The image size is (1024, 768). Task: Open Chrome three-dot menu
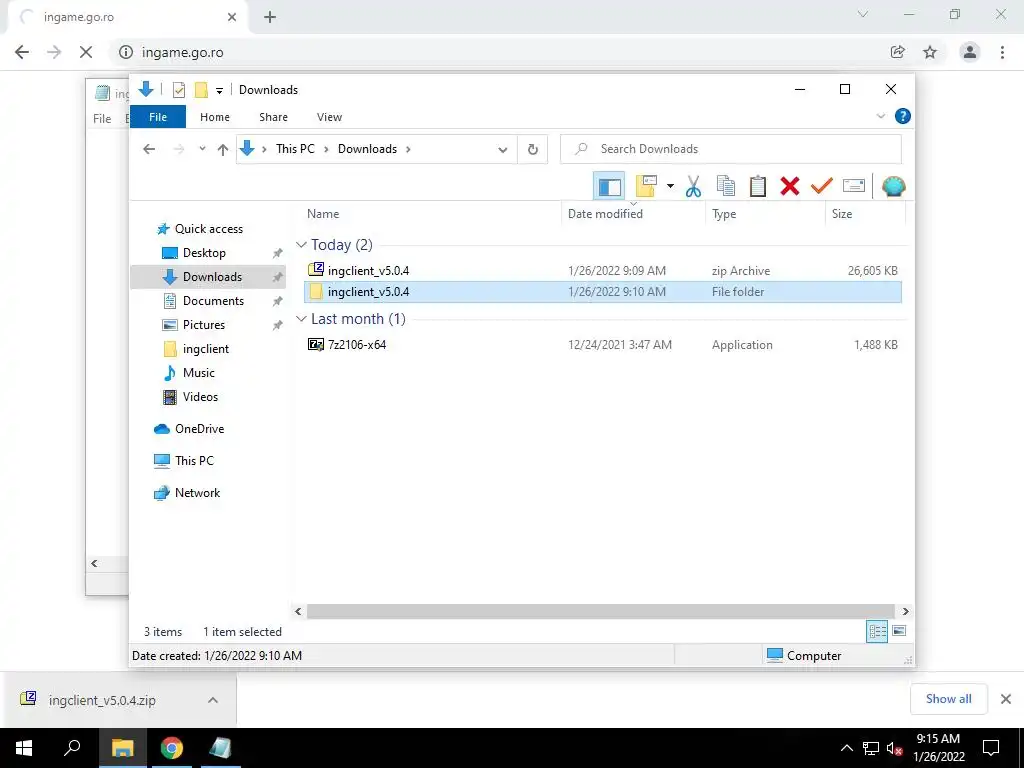tap(1002, 52)
